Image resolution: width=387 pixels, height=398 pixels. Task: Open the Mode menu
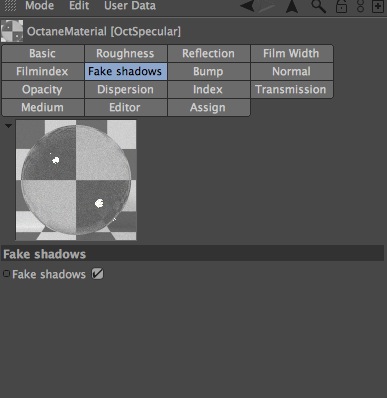(39, 6)
